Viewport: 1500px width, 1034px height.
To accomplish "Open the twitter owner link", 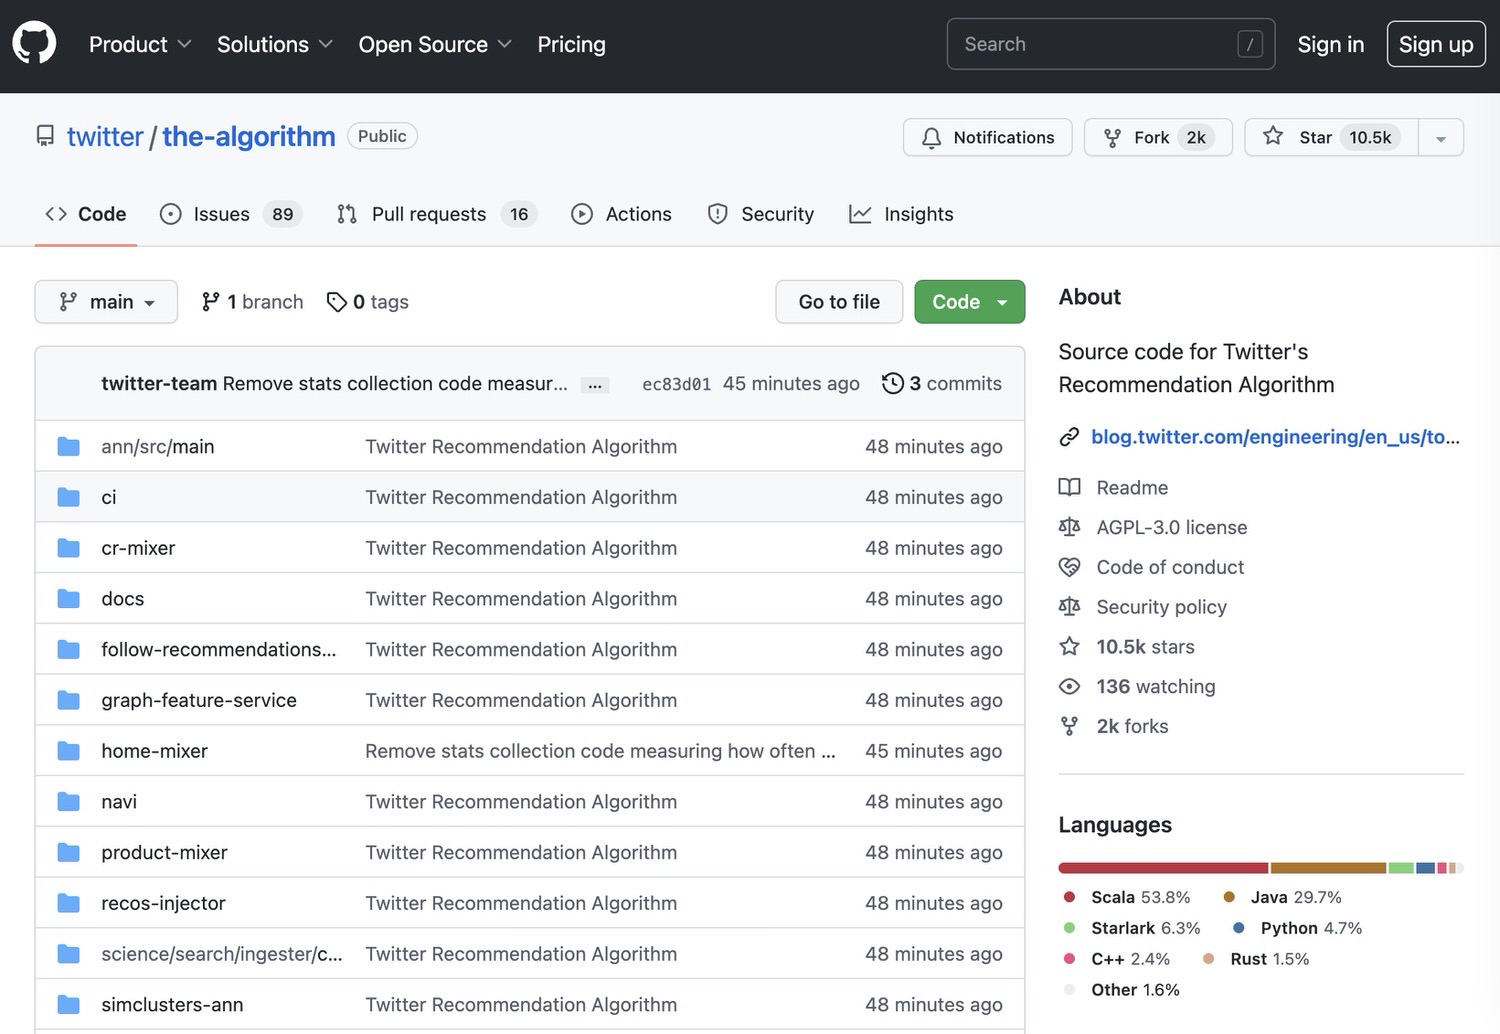I will point(105,136).
